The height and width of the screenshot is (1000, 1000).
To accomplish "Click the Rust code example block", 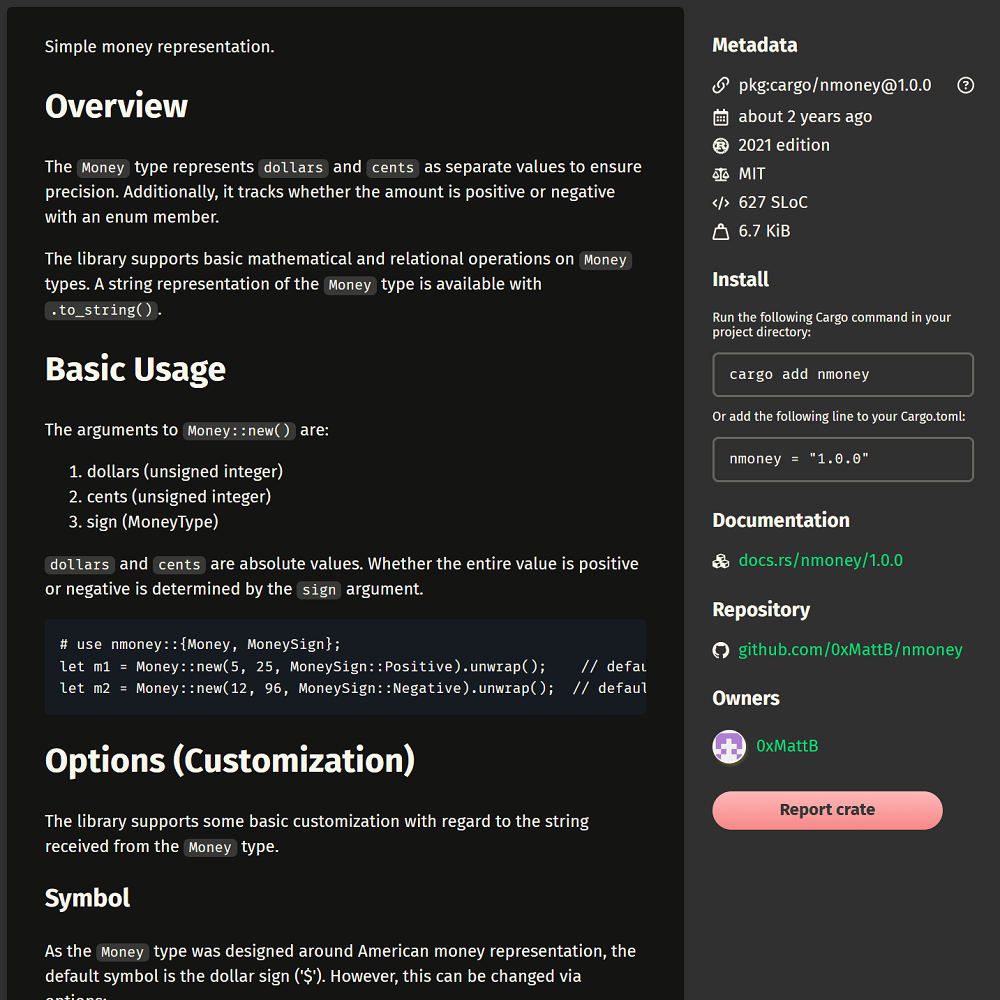I will (345, 666).
